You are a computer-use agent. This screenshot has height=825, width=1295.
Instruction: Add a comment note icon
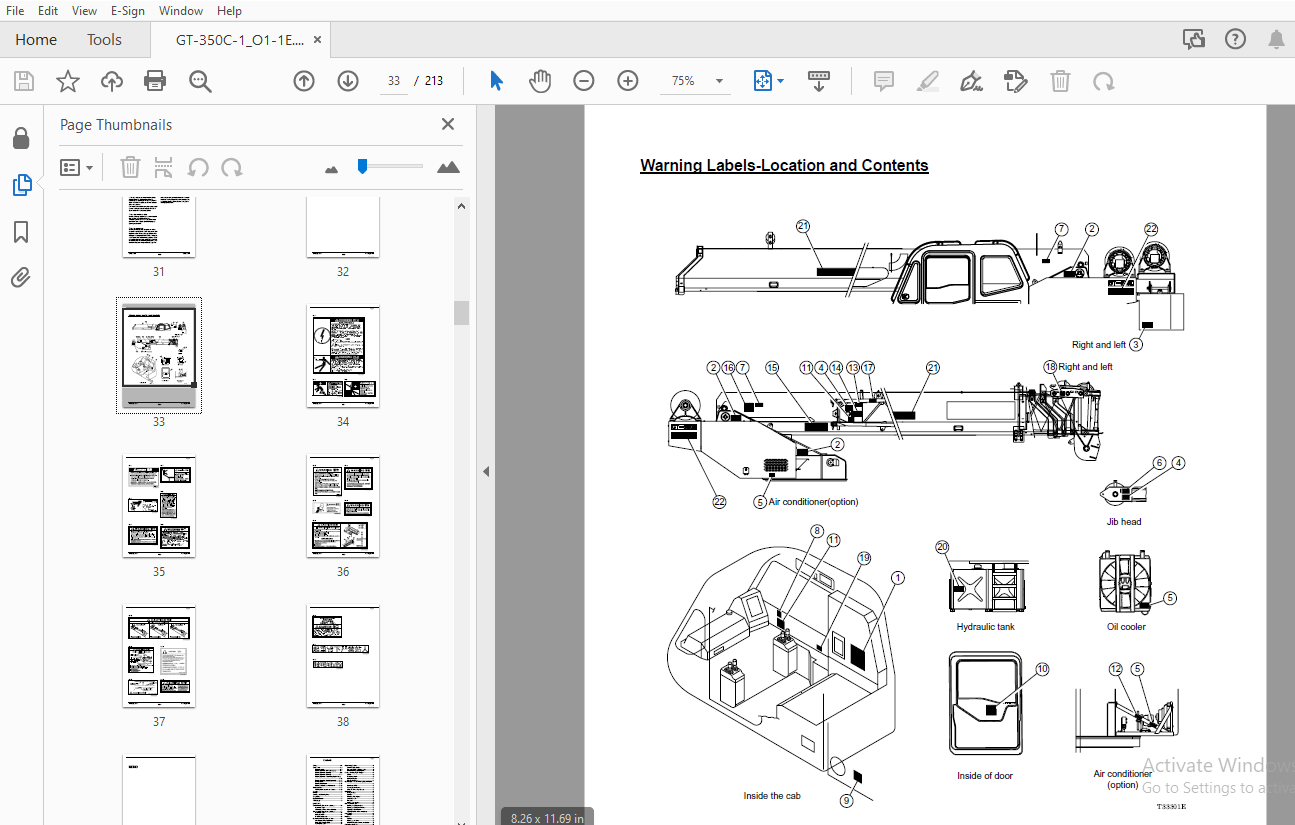tap(884, 81)
